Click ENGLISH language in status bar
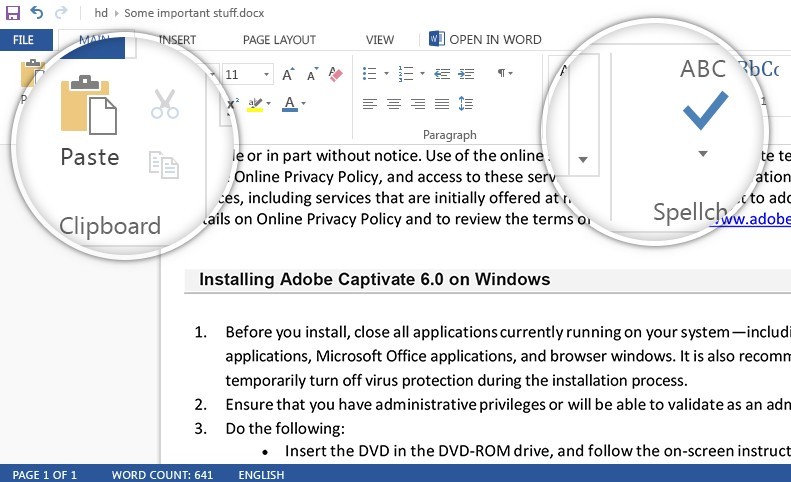Image resolution: width=791 pixels, height=482 pixels. pos(261,475)
